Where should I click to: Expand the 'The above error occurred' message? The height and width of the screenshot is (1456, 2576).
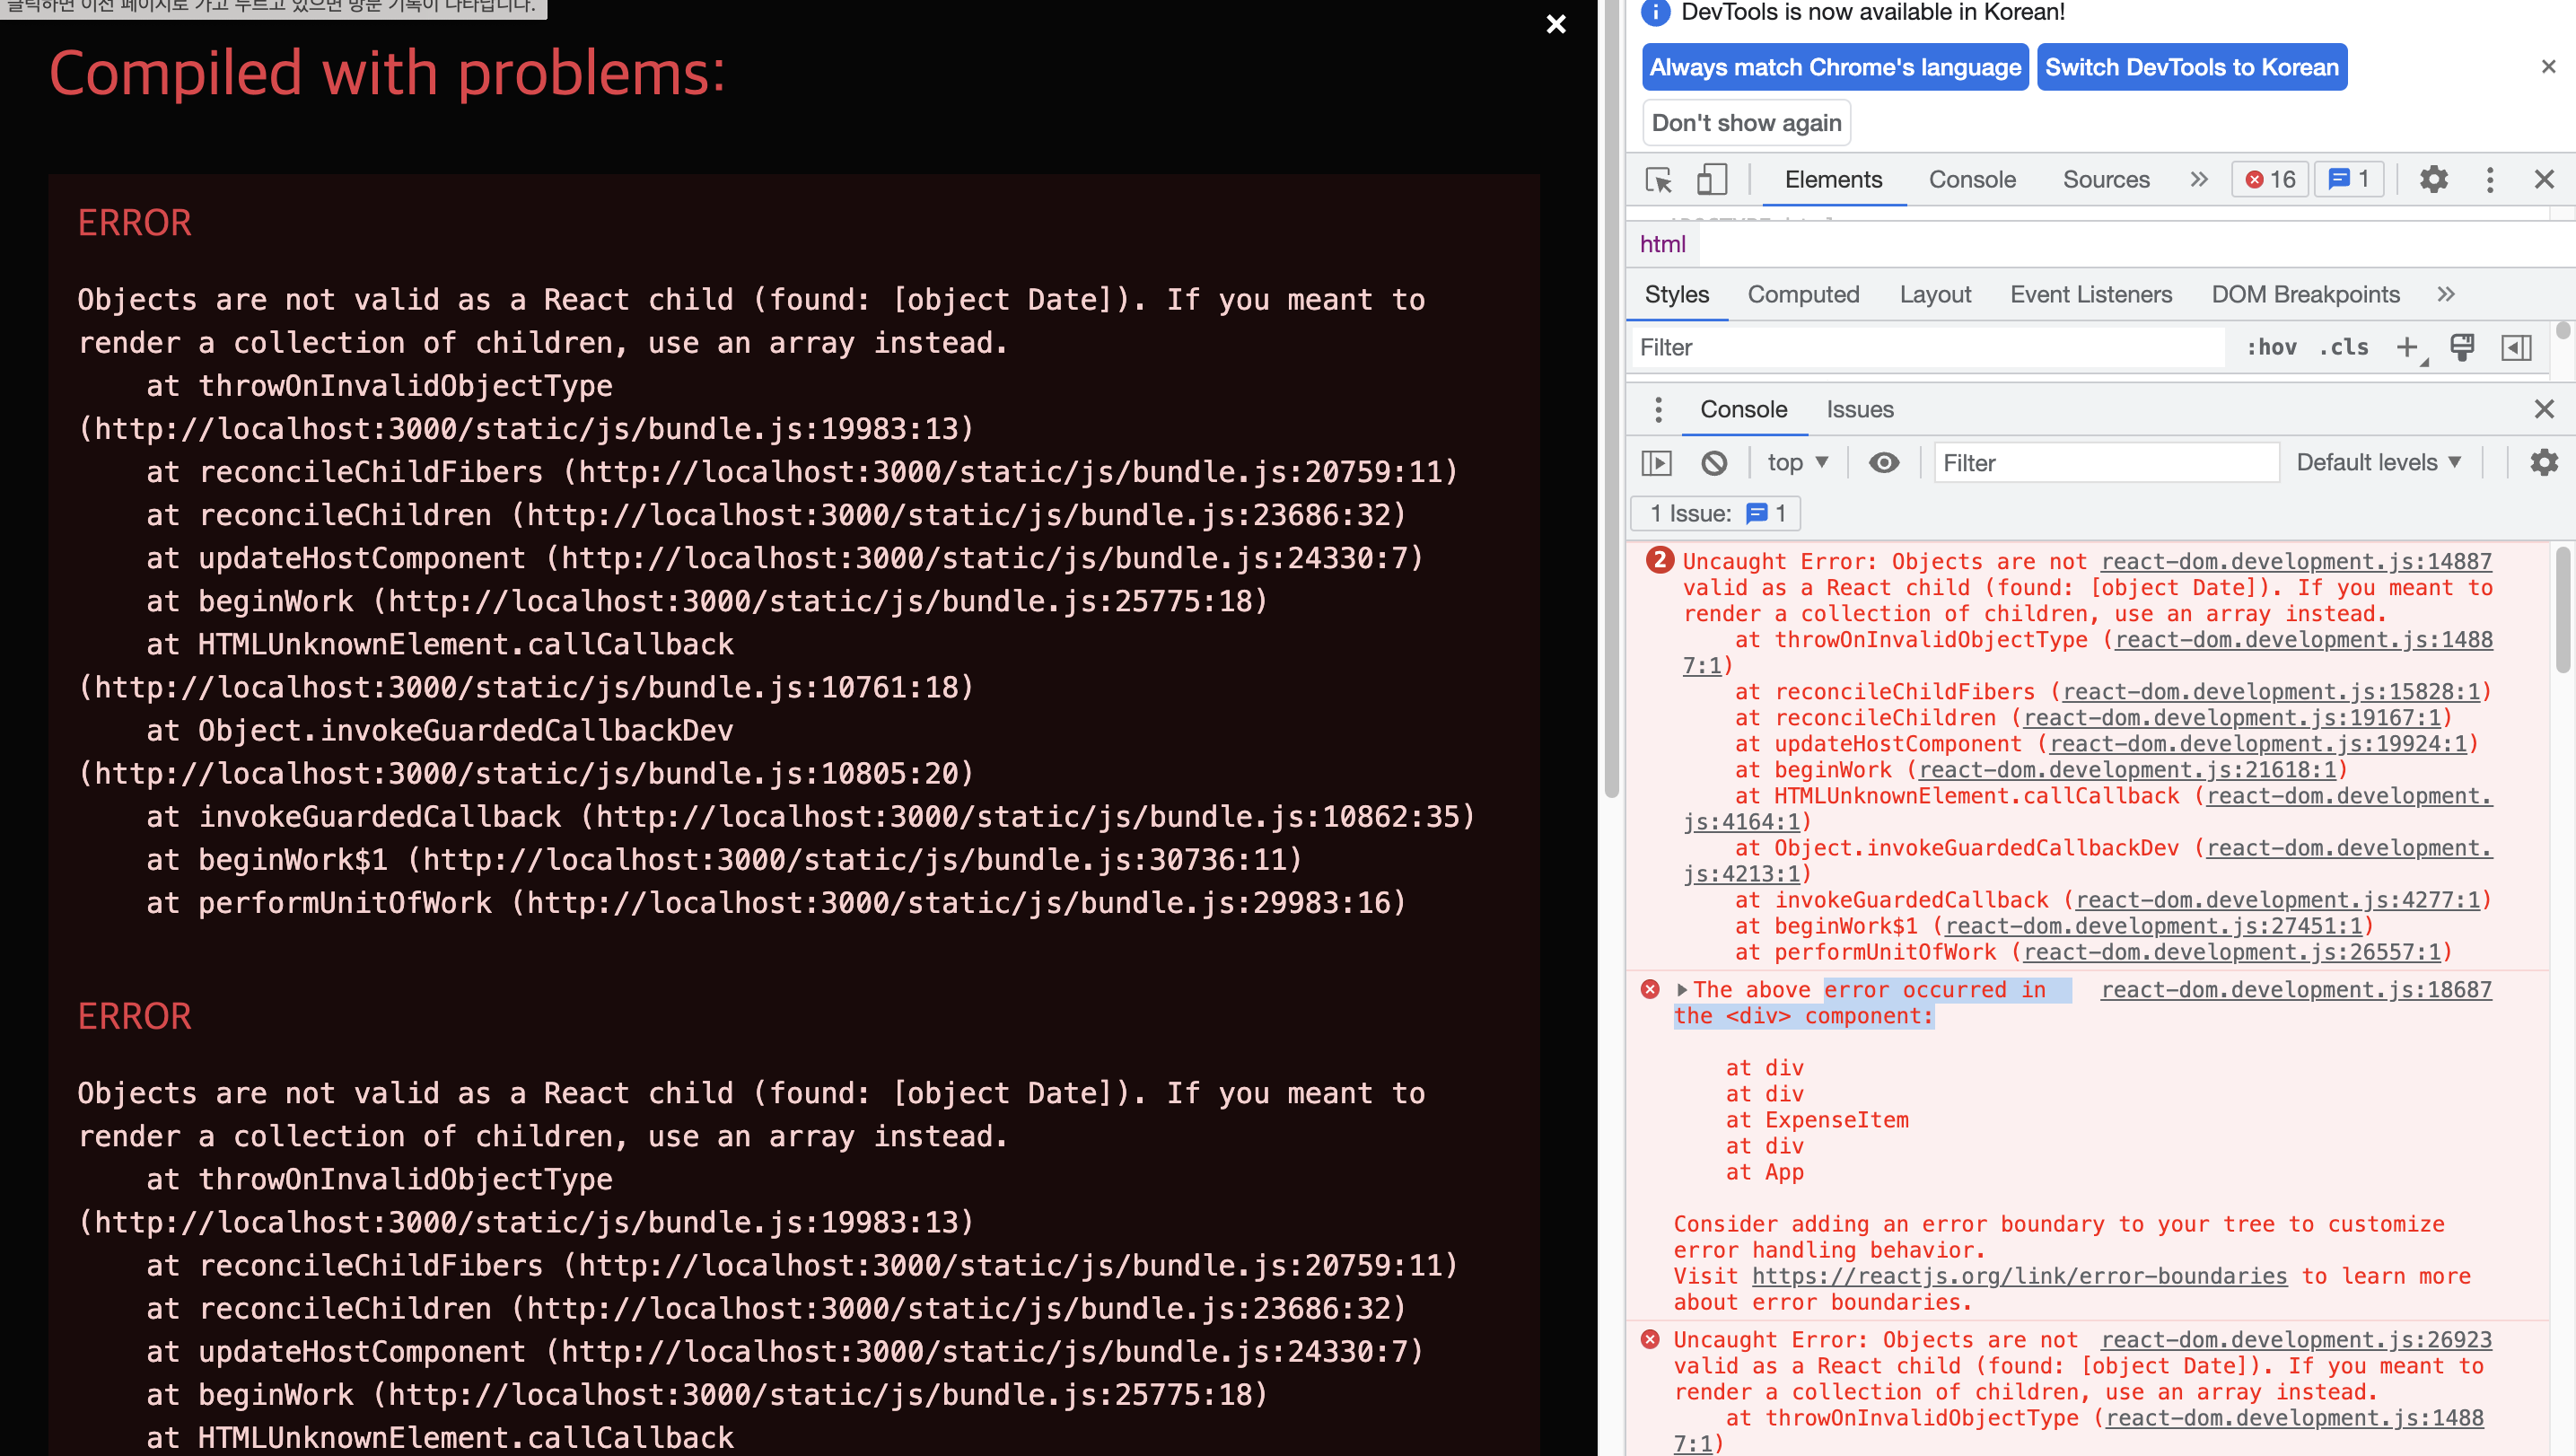click(x=1682, y=990)
